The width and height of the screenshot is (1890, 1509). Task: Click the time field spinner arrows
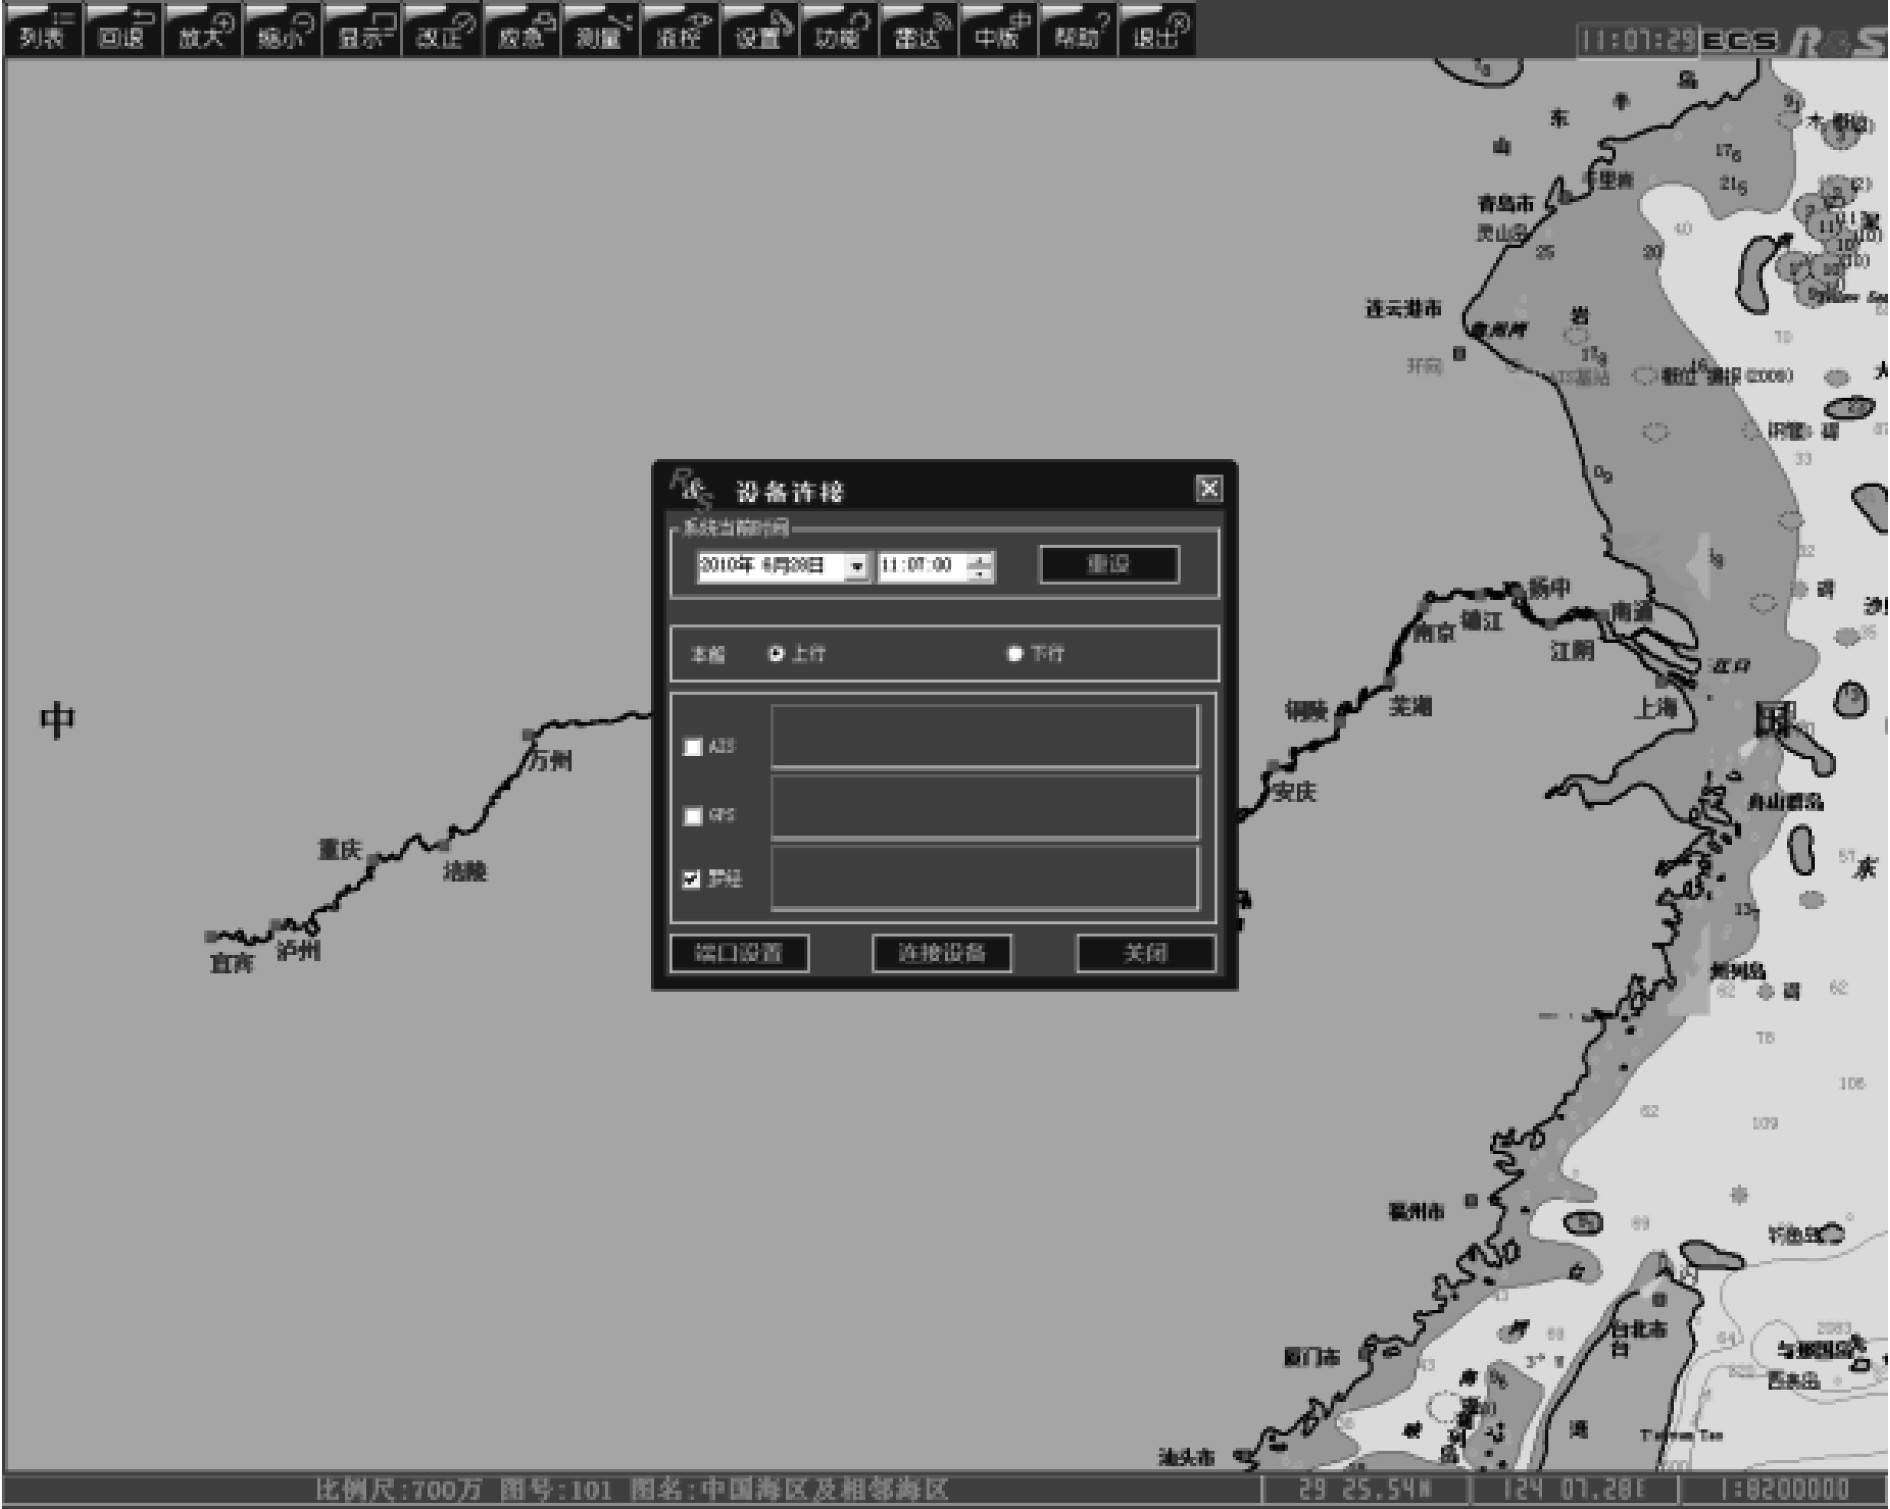(981, 567)
